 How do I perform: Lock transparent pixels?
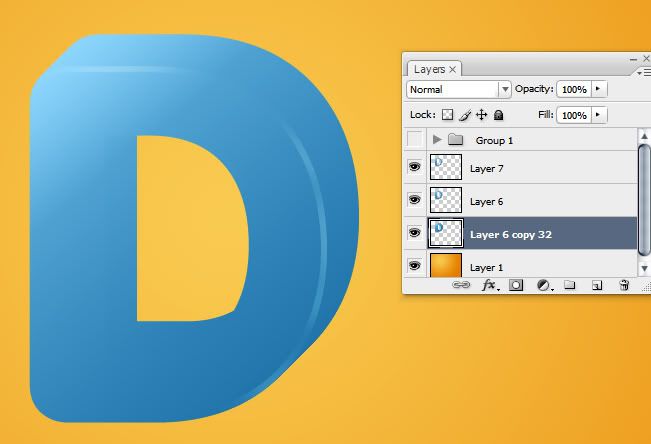coord(447,115)
